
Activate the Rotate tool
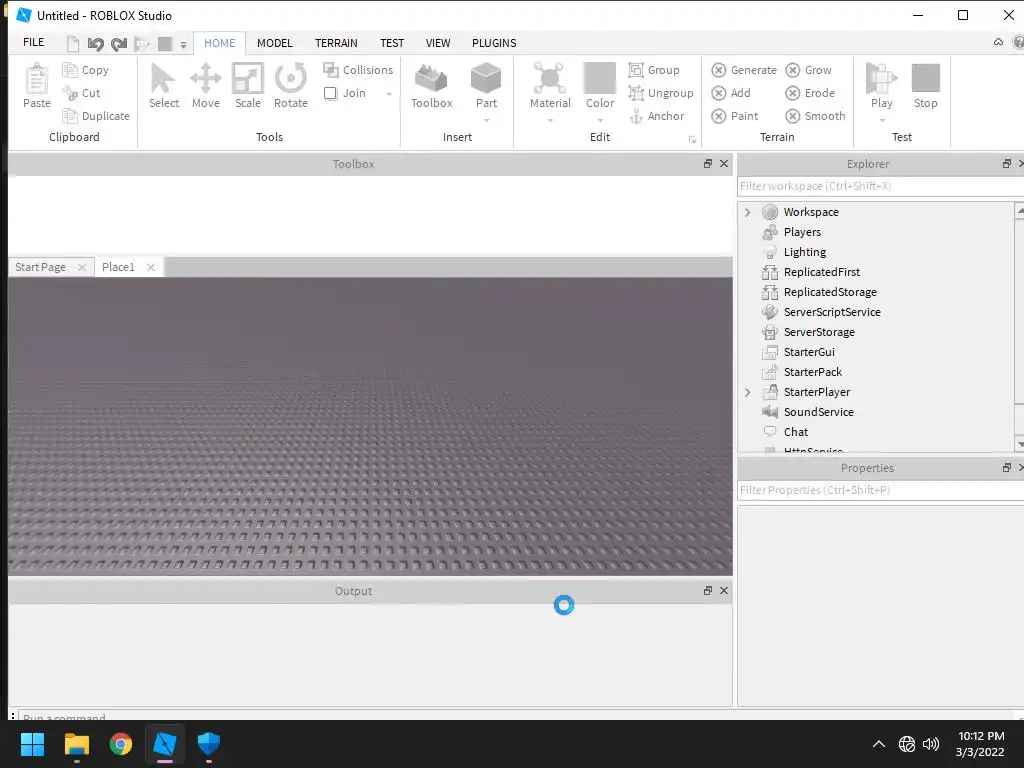coord(291,79)
